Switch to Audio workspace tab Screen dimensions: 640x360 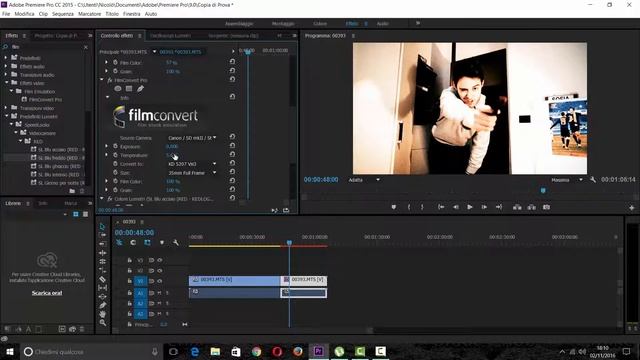[x=382, y=24]
